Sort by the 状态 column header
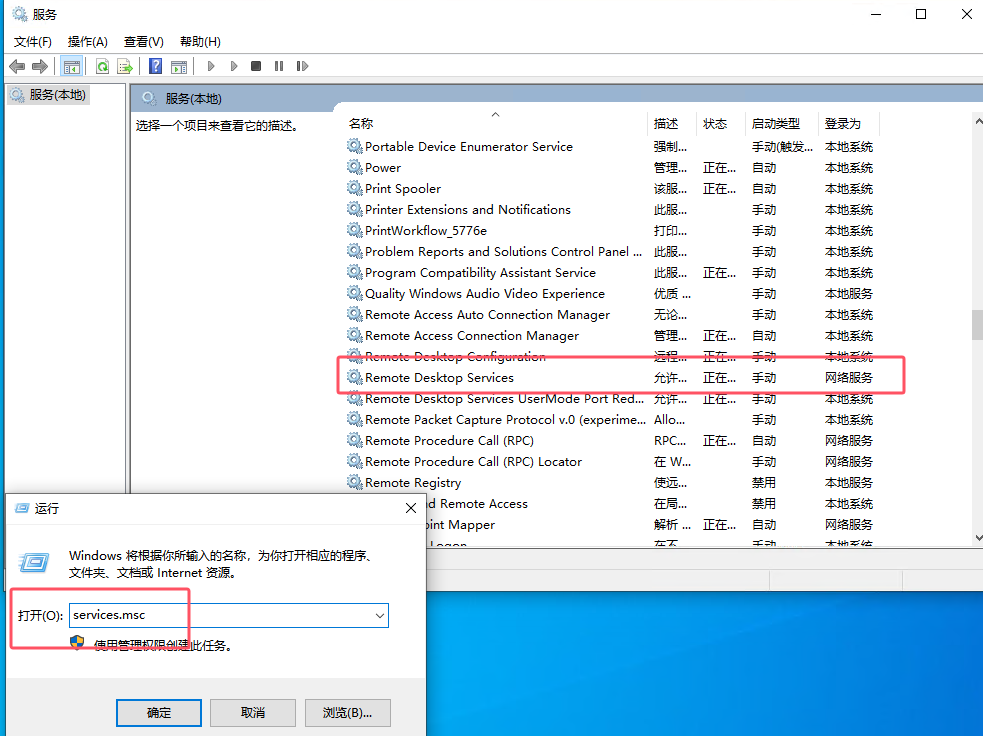The width and height of the screenshot is (983, 736). (720, 124)
